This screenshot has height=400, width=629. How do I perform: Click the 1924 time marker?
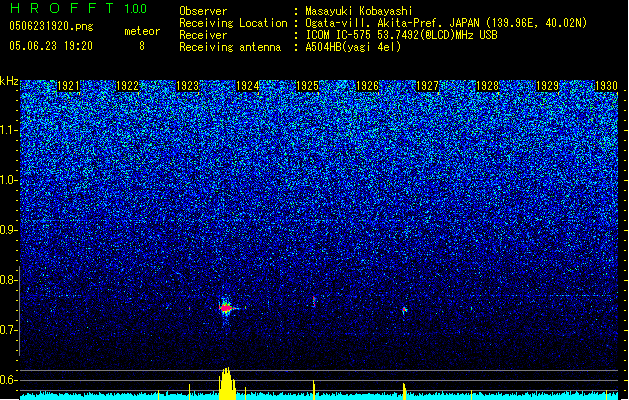(x=248, y=86)
